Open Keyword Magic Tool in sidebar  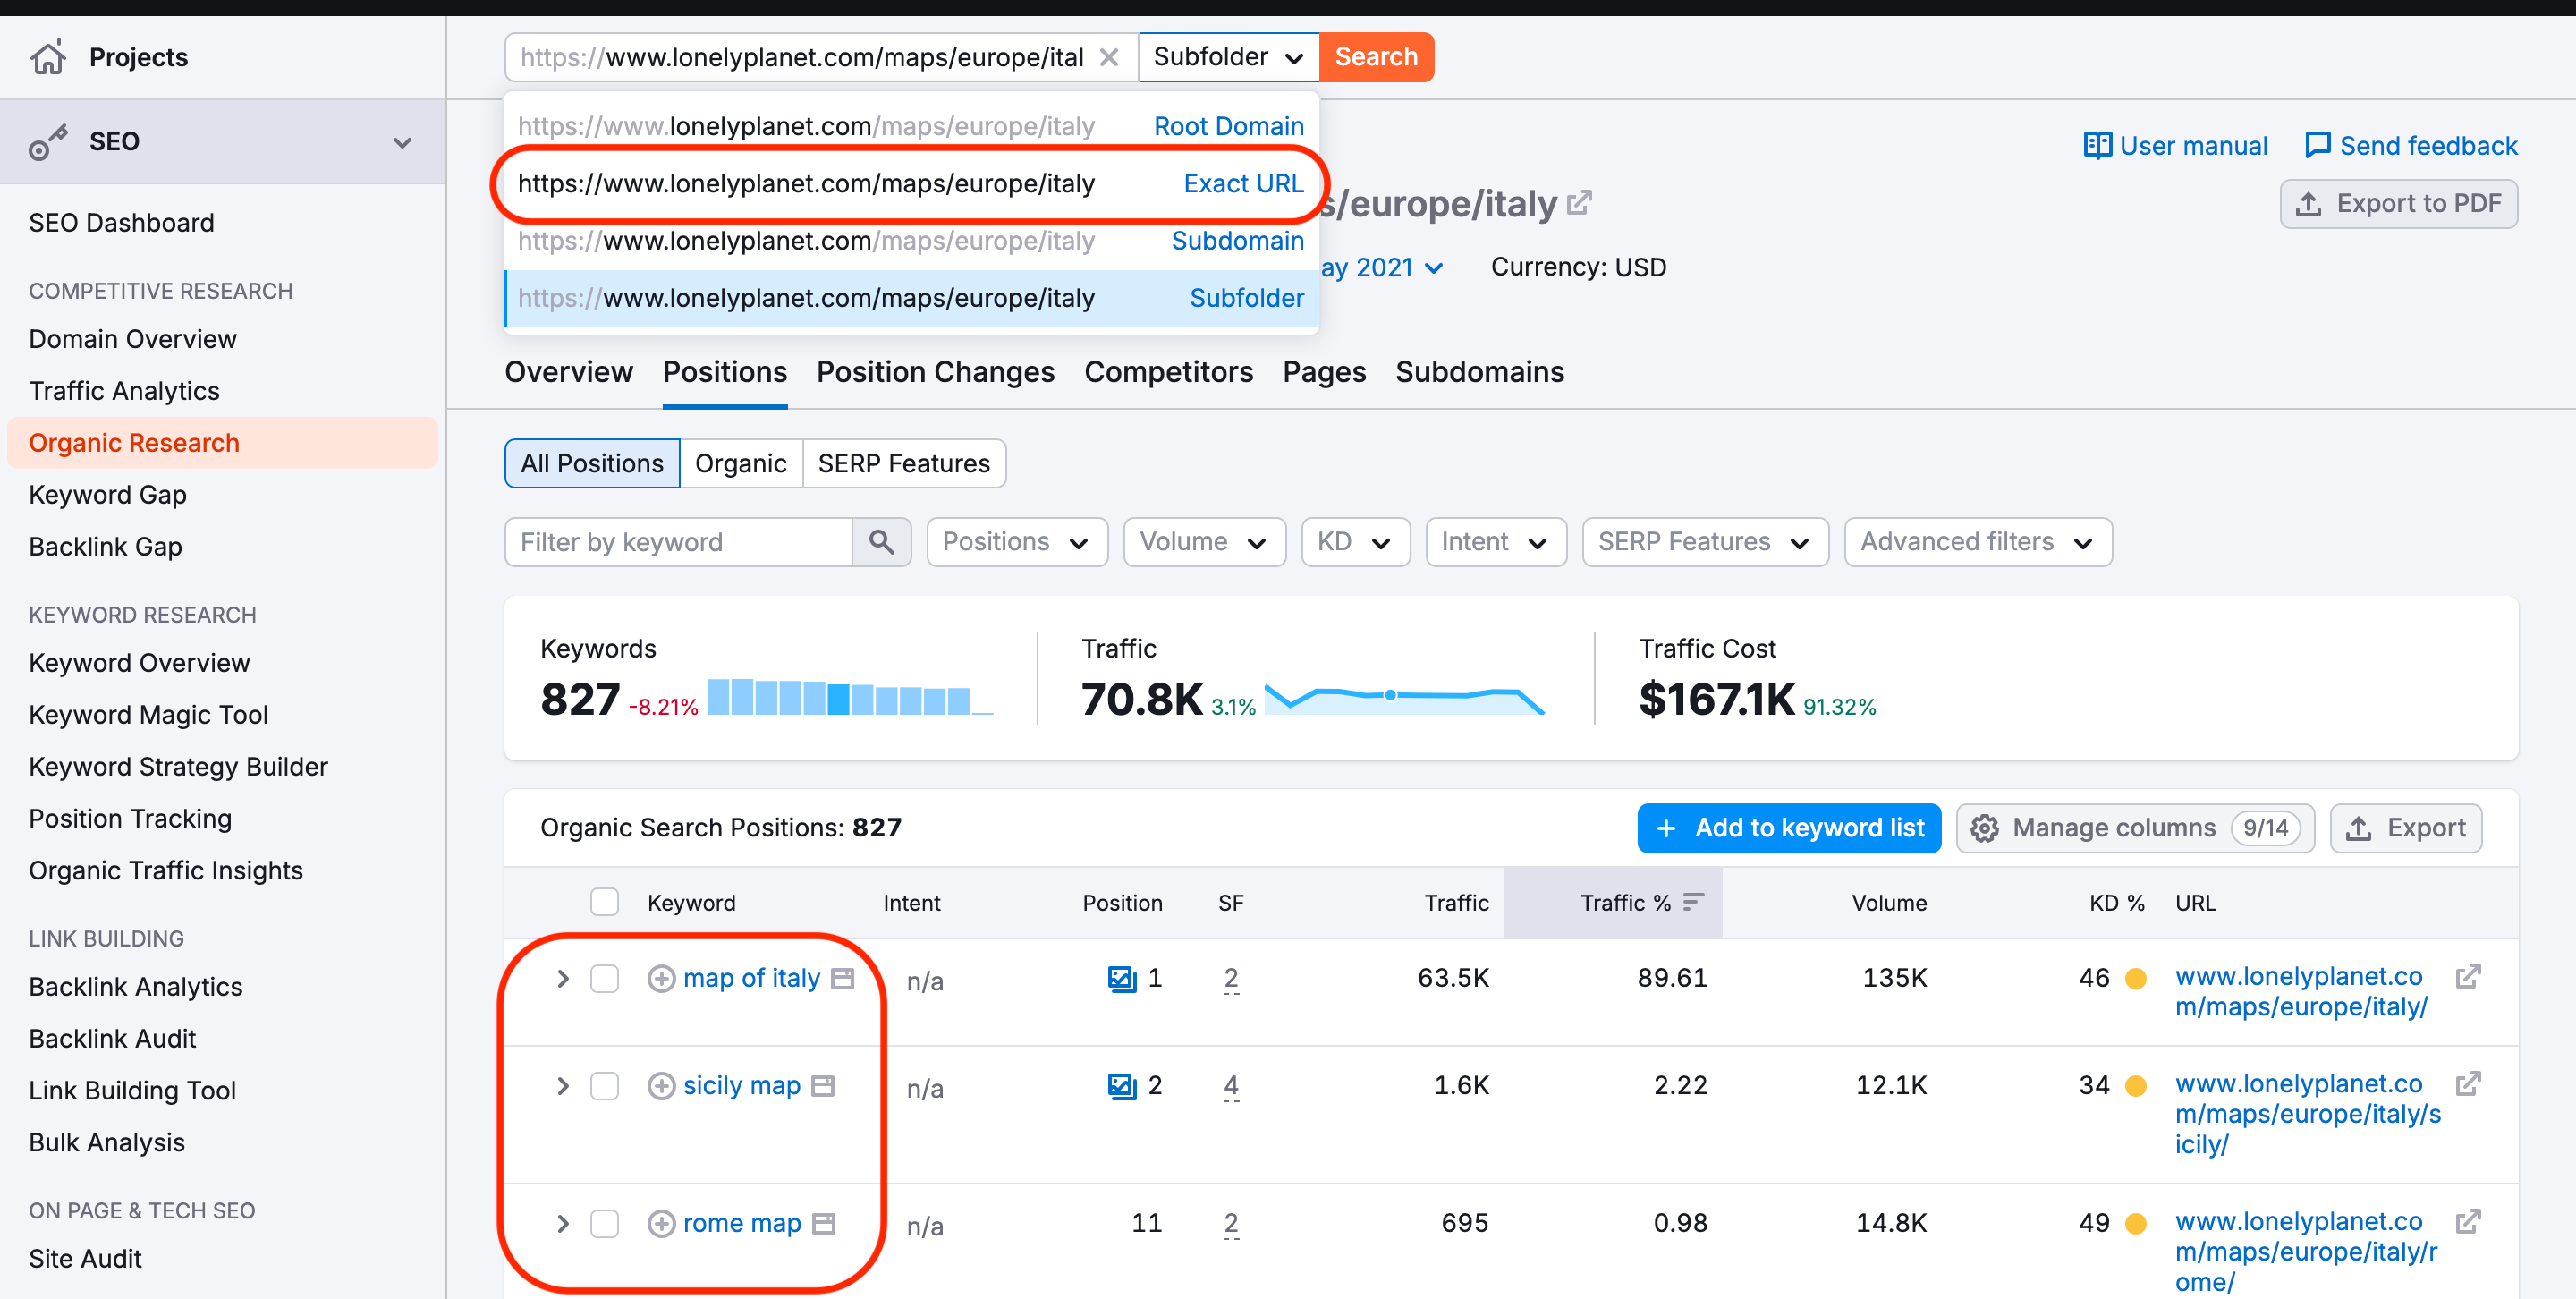(x=148, y=715)
